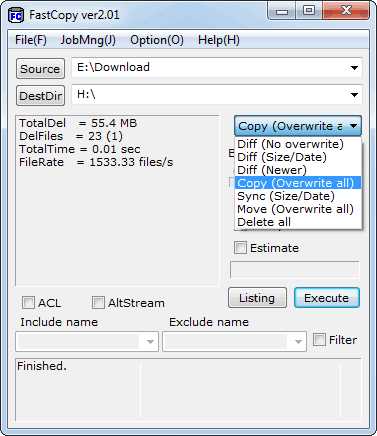Click the TotalTime = 0.01 sec line
This screenshot has height=436, width=377.
[x=80, y=149]
